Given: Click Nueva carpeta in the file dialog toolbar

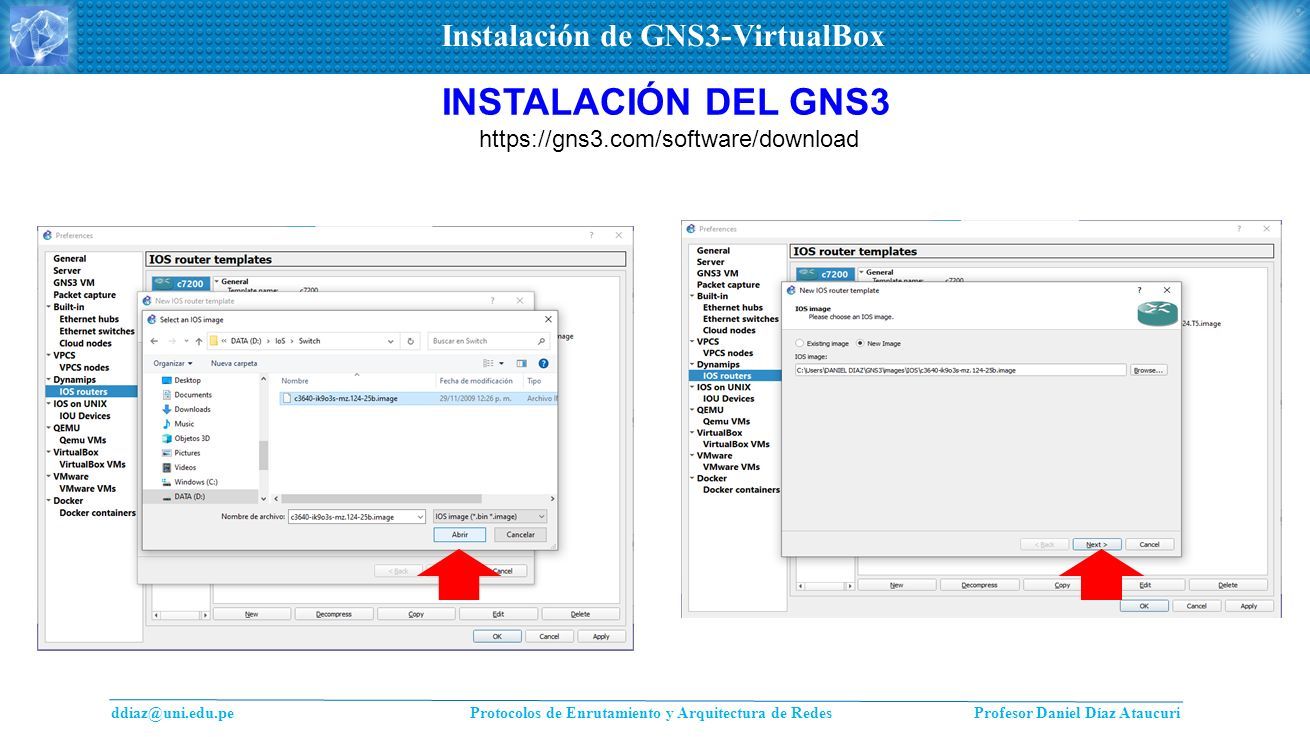Looking at the screenshot, I should pyautogui.click(x=234, y=363).
